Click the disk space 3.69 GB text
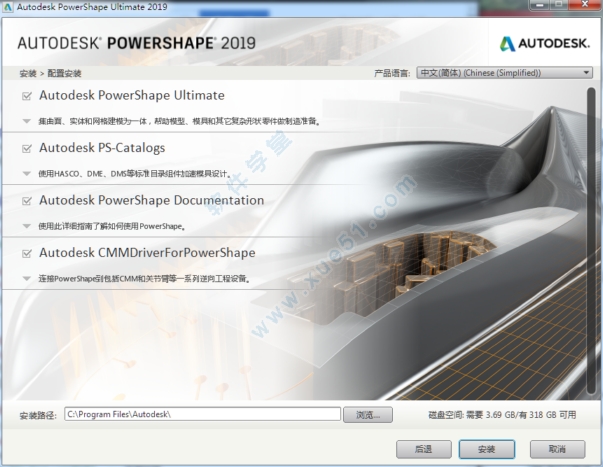The width and height of the screenshot is (603, 467). pyautogui.click(x=500, y=415)
